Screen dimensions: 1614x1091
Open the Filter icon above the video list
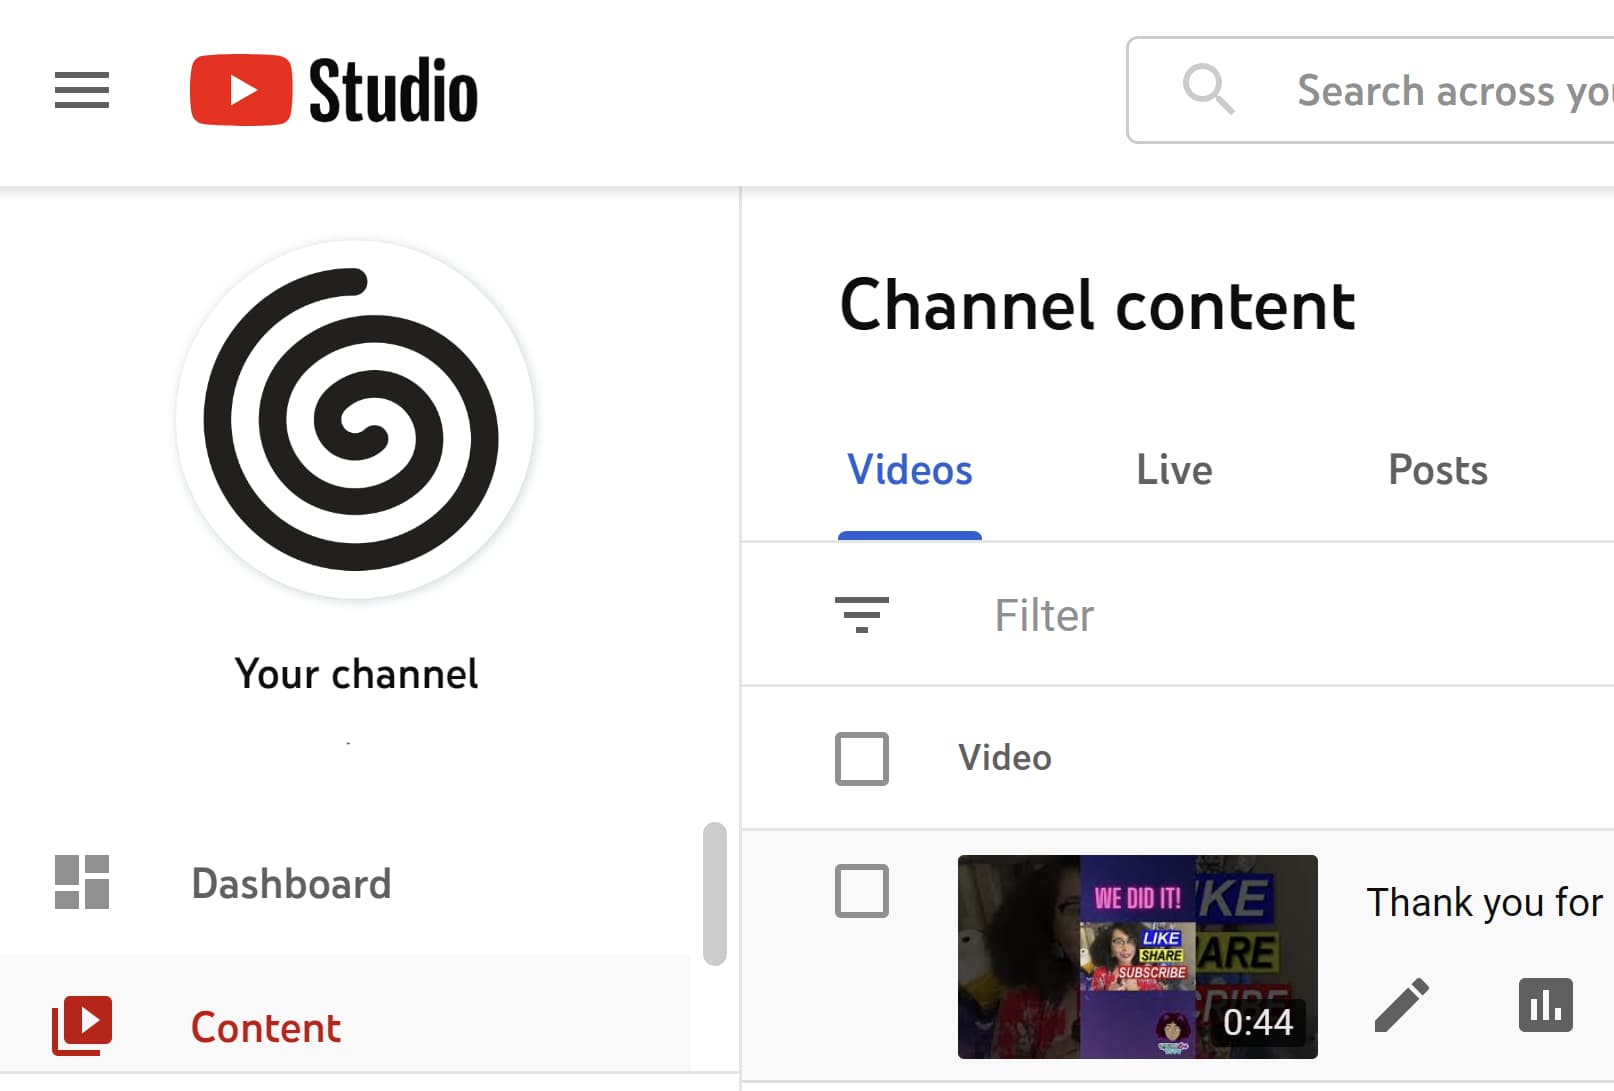862,614
